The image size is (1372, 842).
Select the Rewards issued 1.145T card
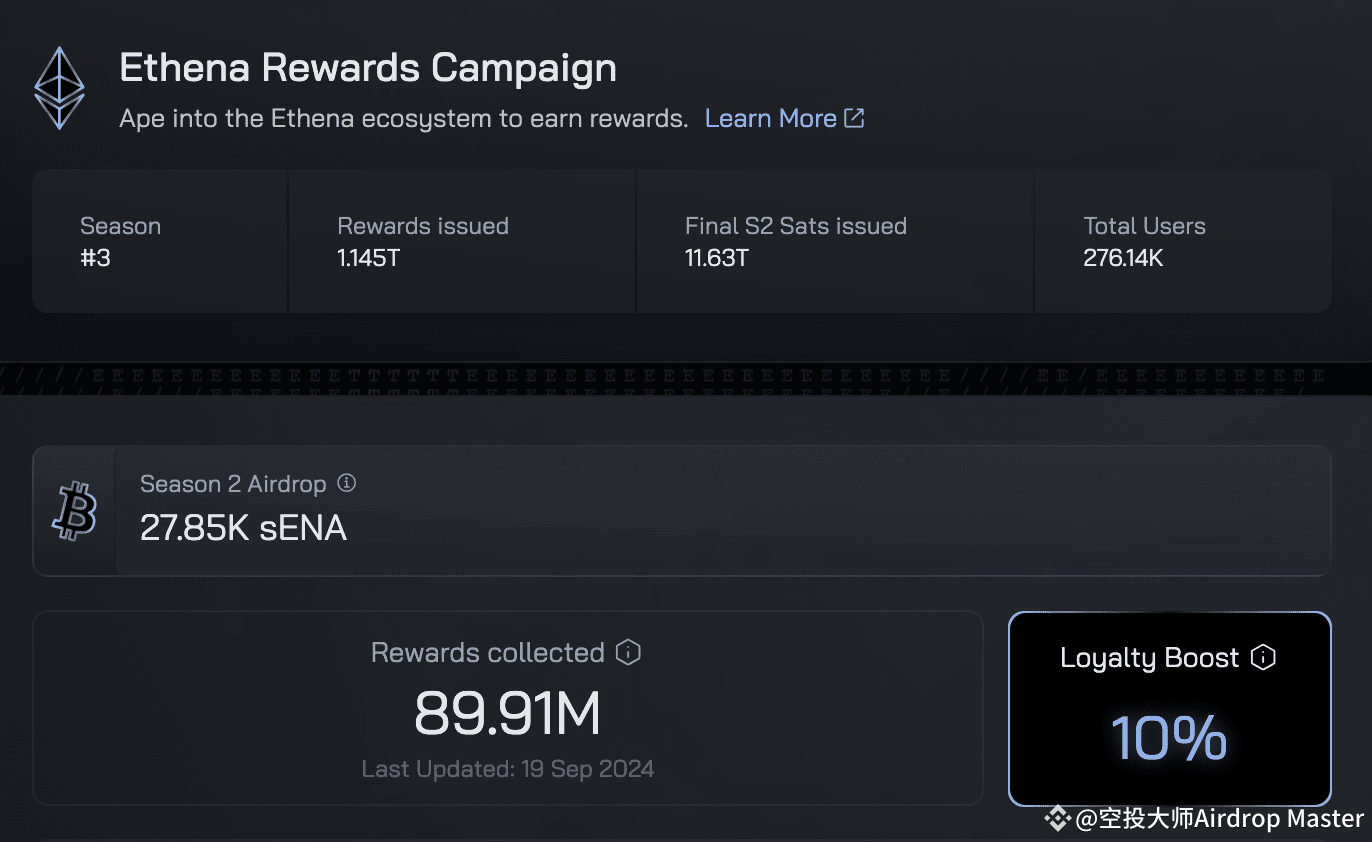tap(462, 241)
